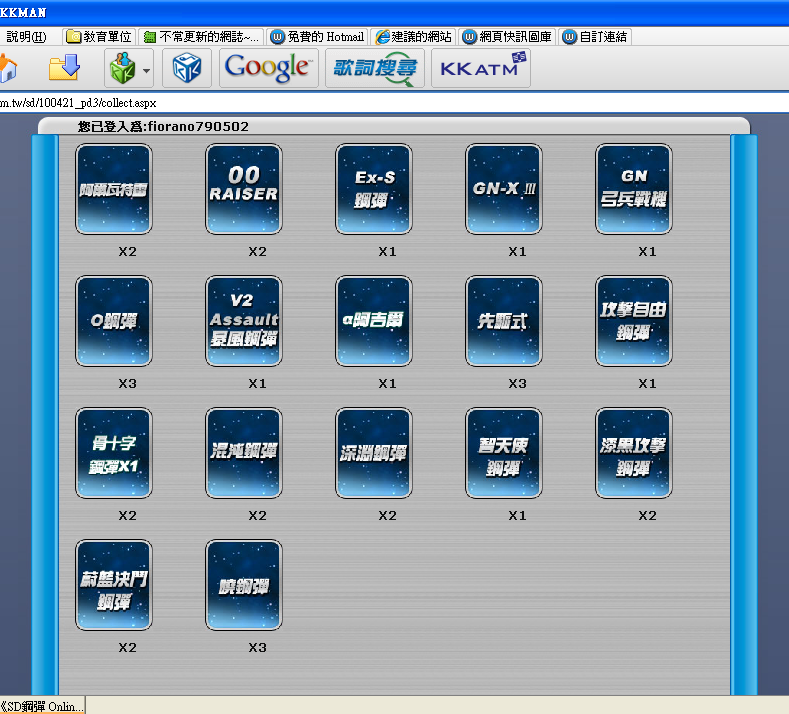Open the 自訂連結 bookmark
Screen dimensions: 789x714
[x=594, y=37]
